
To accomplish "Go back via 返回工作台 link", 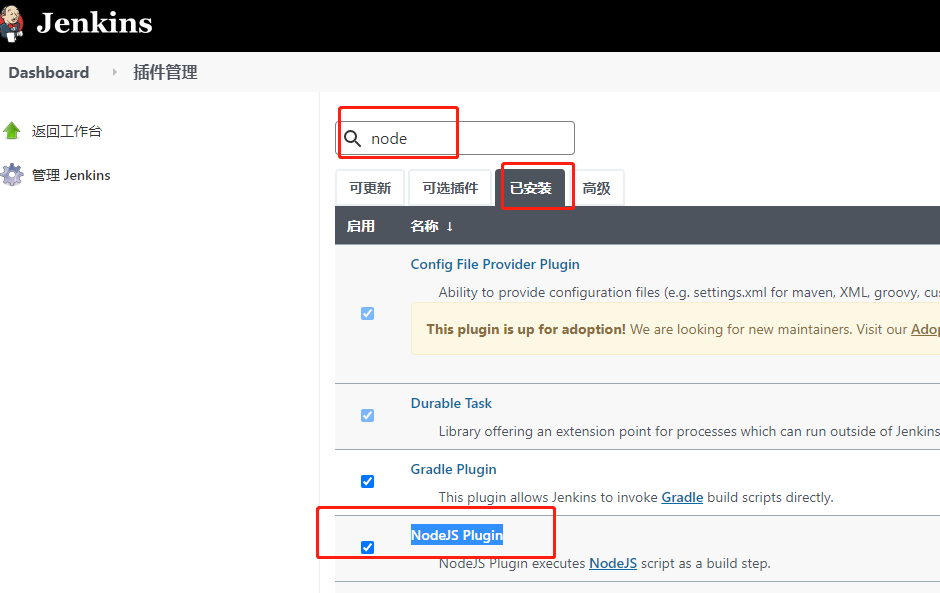I will click(67, 131).
